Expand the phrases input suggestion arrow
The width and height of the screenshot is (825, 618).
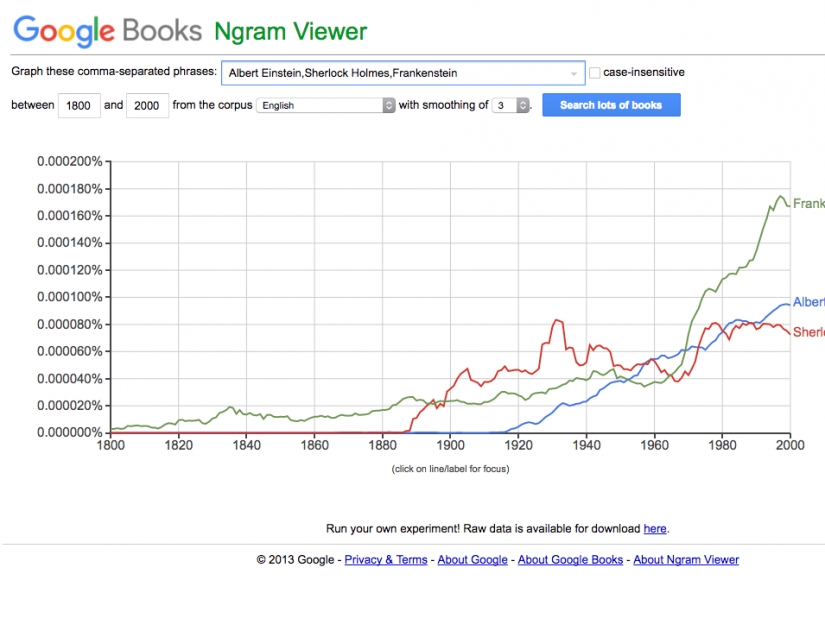pyautogui.click(x=574, y=73)
